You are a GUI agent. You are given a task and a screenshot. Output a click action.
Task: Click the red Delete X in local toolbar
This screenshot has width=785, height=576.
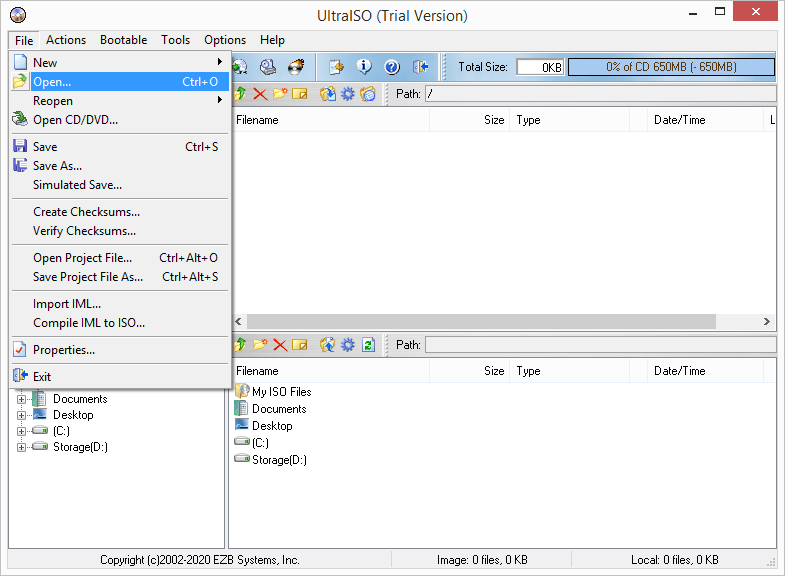280,345
